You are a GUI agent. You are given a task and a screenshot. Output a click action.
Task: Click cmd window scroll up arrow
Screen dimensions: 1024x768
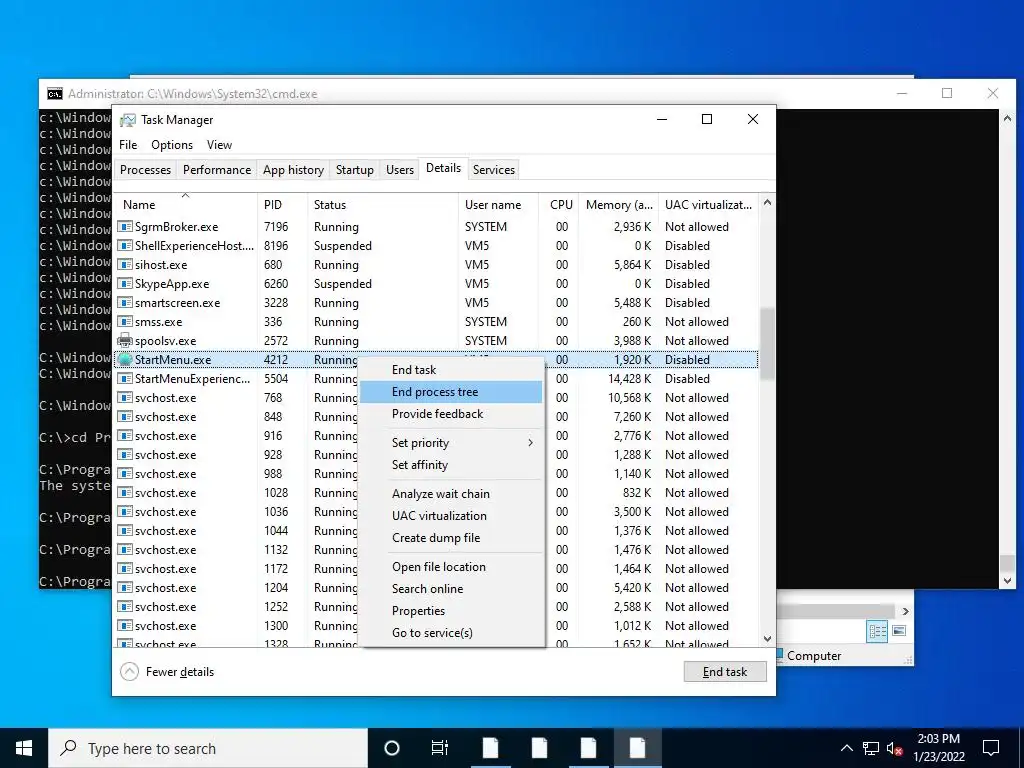pos(1007,118)
